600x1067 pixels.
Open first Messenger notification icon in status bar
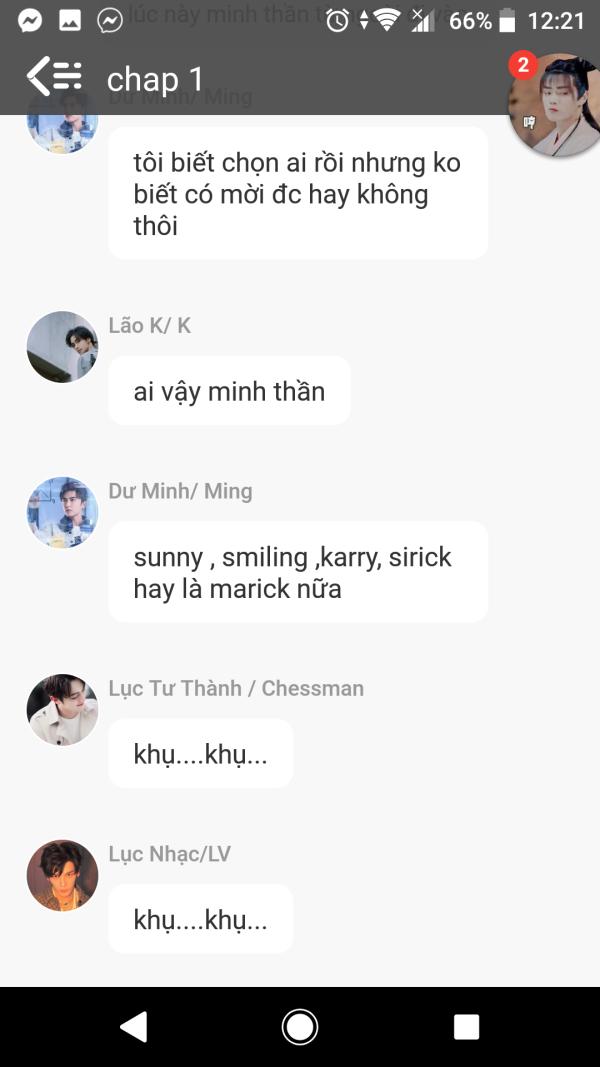click(x=29, y=20)
